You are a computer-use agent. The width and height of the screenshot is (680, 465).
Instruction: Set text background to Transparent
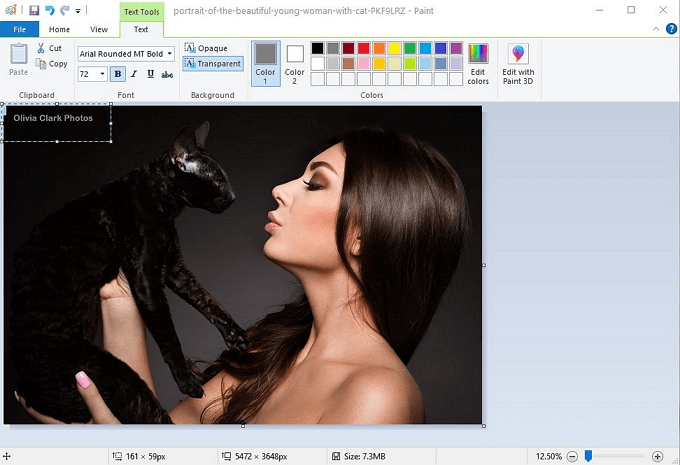(212, 64)
